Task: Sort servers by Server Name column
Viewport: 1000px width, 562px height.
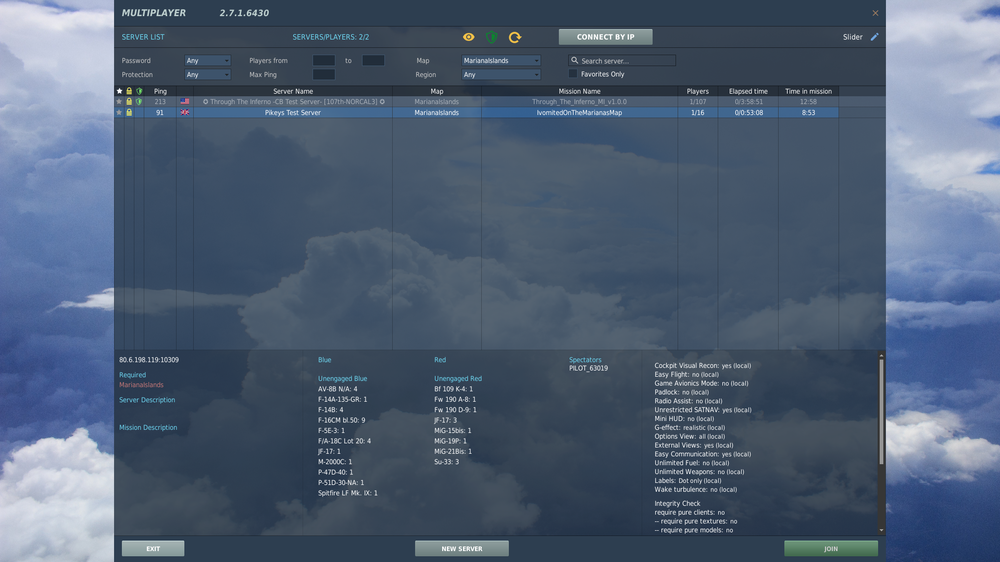Action: [293, 91]
